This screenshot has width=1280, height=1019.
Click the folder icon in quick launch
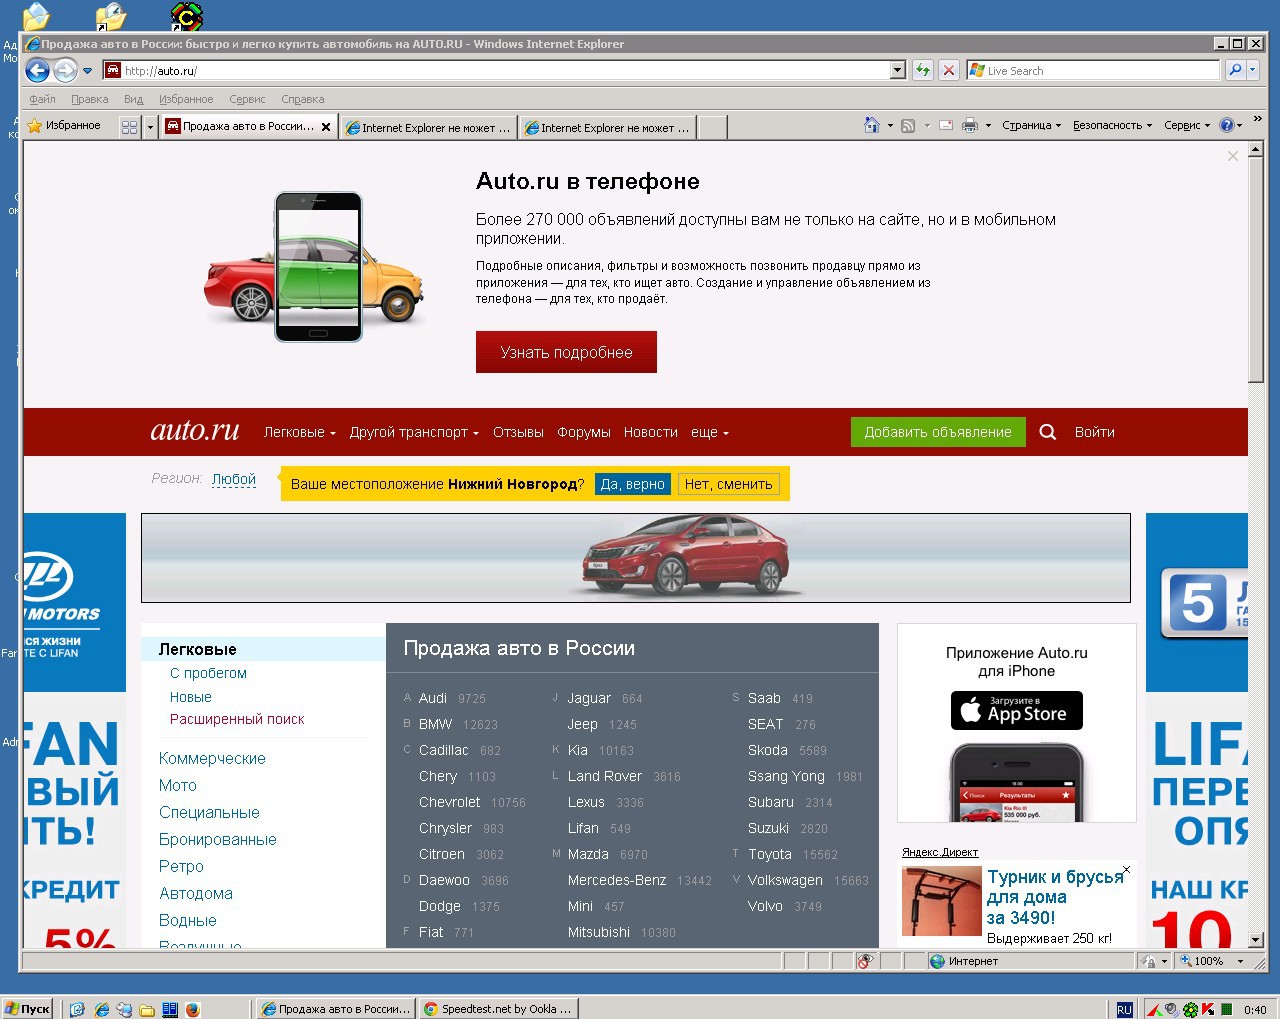(x=147, y=1009)
